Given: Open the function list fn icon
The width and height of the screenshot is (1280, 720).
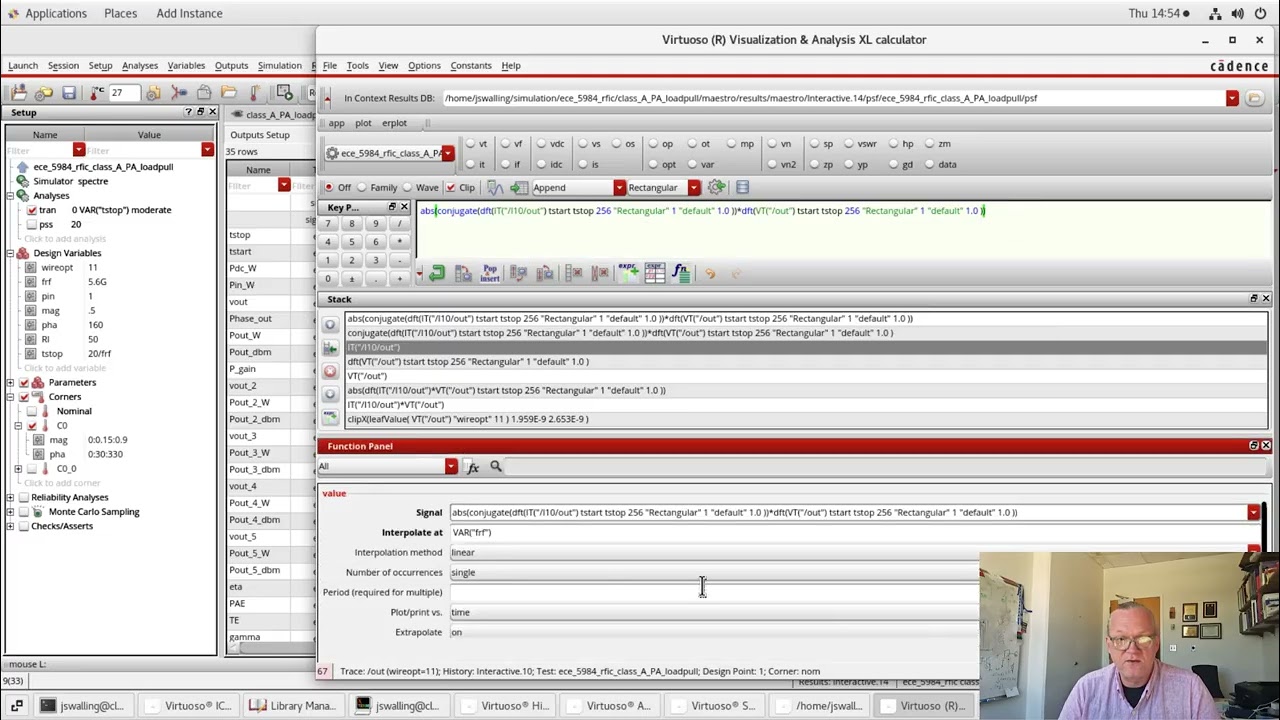Looking at the screenshot, I should pyautogui.click(x=681, y=273).
